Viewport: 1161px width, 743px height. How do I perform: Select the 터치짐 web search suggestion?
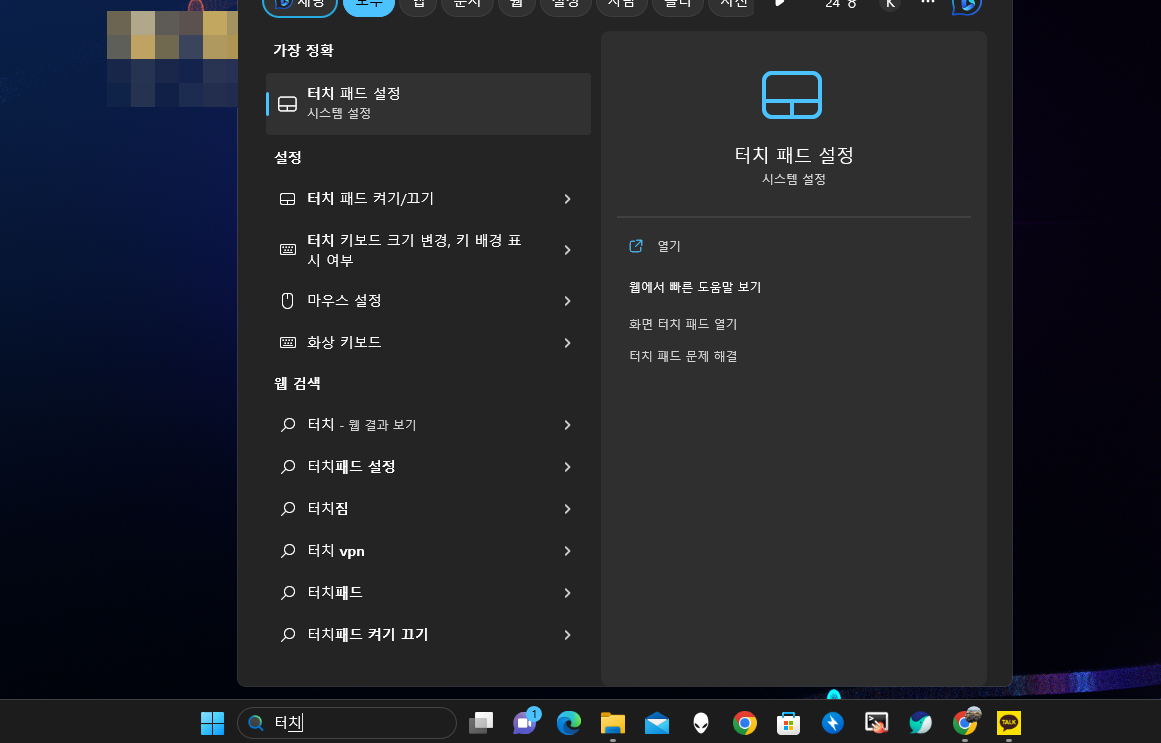(428, 509)
